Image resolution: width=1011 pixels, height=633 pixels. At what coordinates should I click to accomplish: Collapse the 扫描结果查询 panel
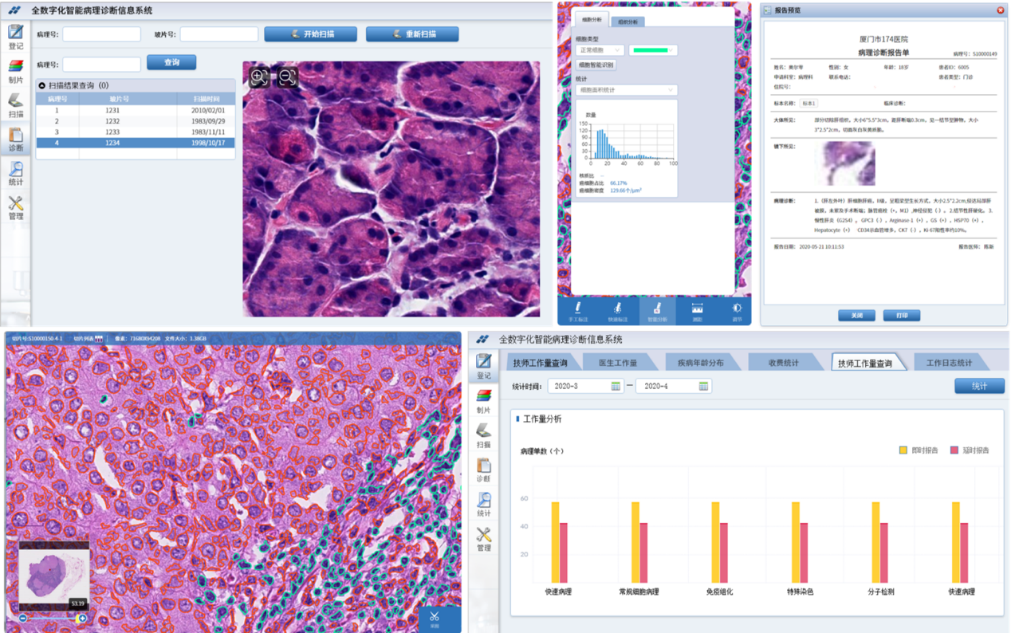[x=42, y=85]
